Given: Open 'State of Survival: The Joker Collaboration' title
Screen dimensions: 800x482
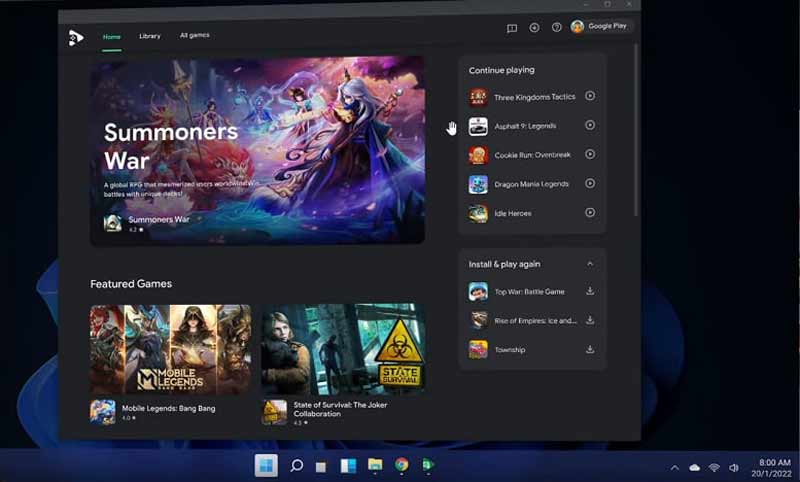Looking at the screenshot, I should 340,409.
